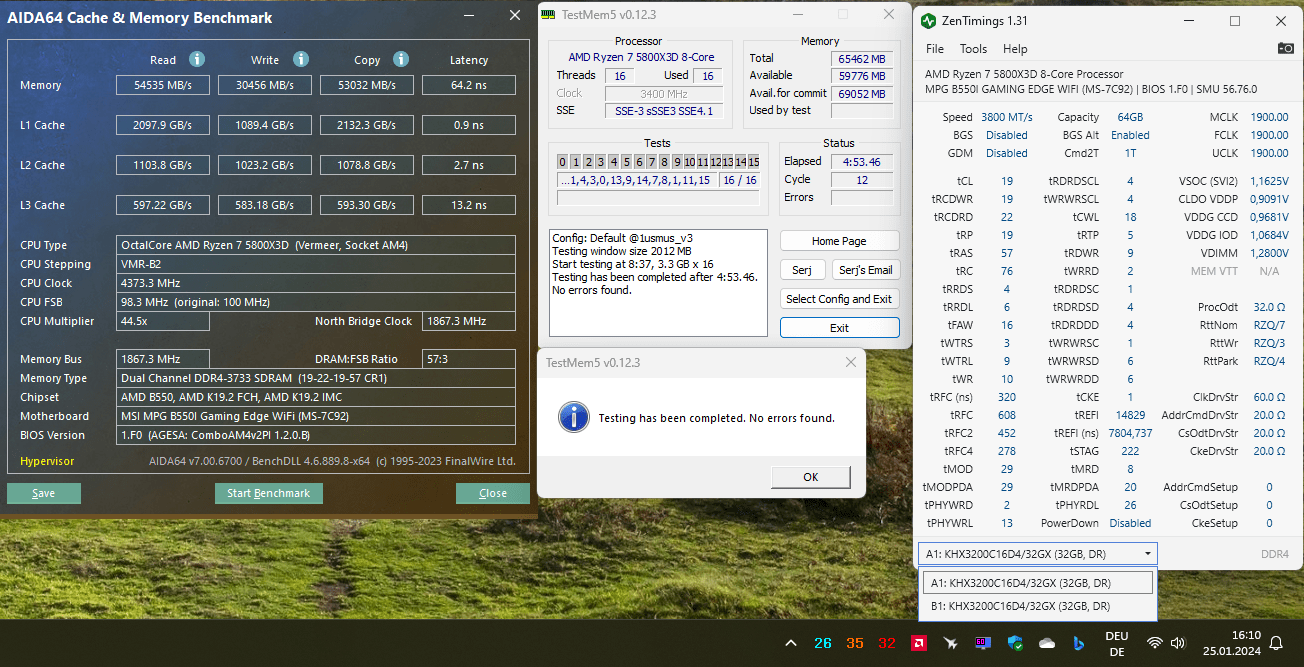Click the Copy info icon in AIDA64
This screenshot has width=1304, height=667.
[401, 59]
